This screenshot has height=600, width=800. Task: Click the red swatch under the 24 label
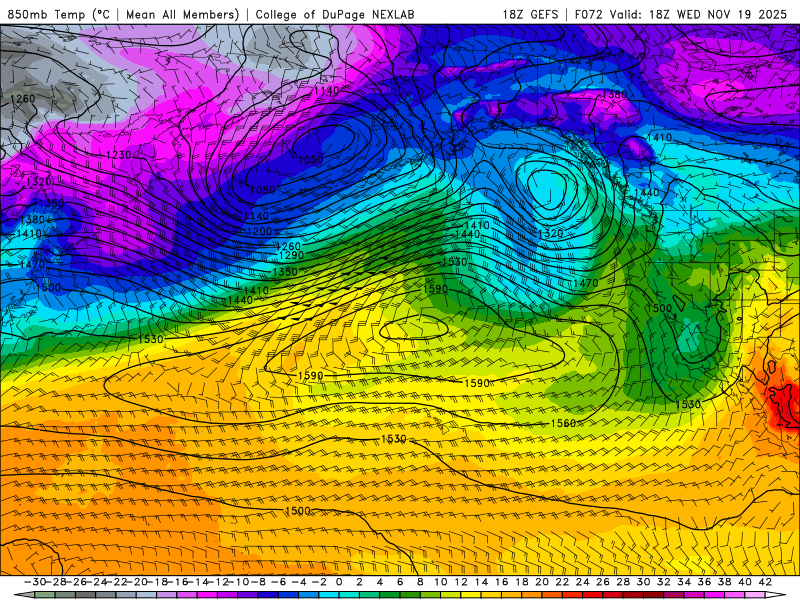coord(593,595)
